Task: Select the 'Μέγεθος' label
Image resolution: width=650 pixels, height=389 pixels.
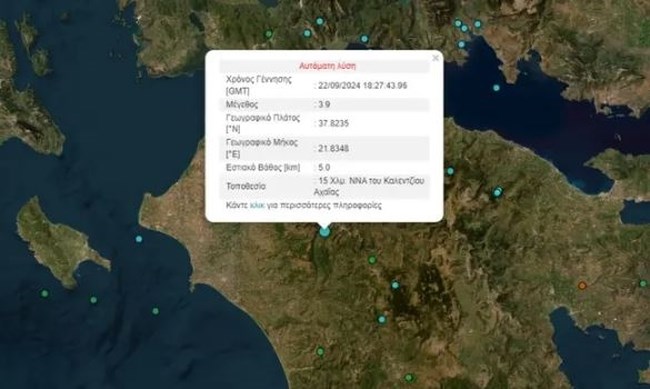Action: [242, 105]
